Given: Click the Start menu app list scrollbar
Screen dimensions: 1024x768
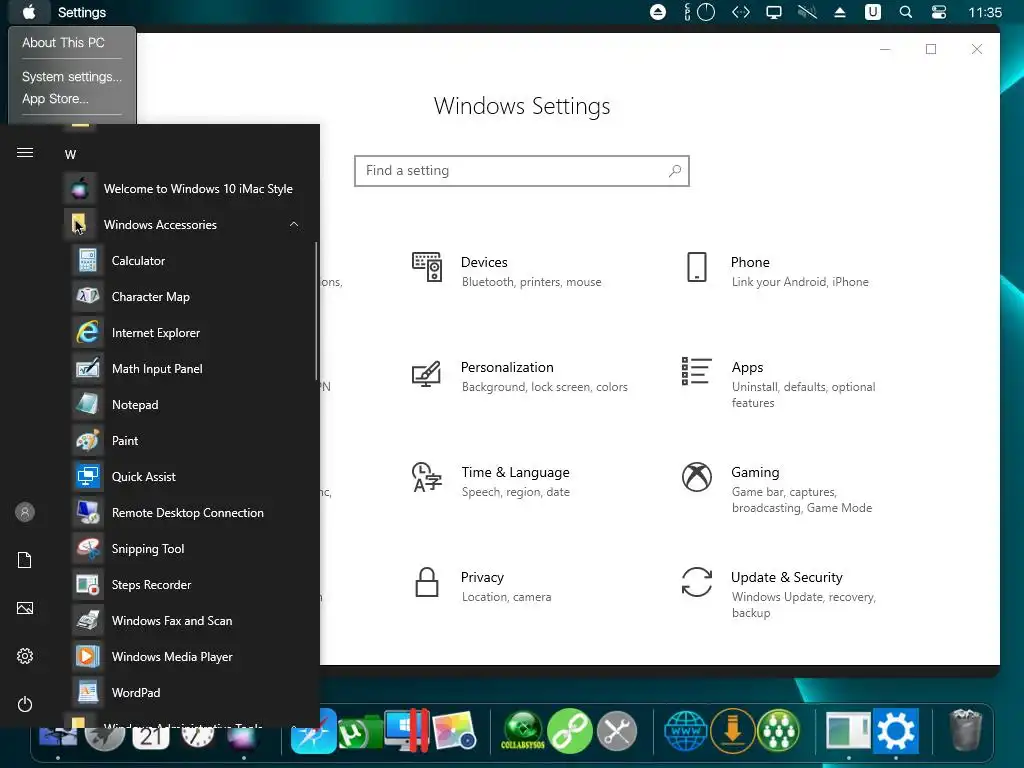Looking at the screenshot, I should tap(316, 311).
